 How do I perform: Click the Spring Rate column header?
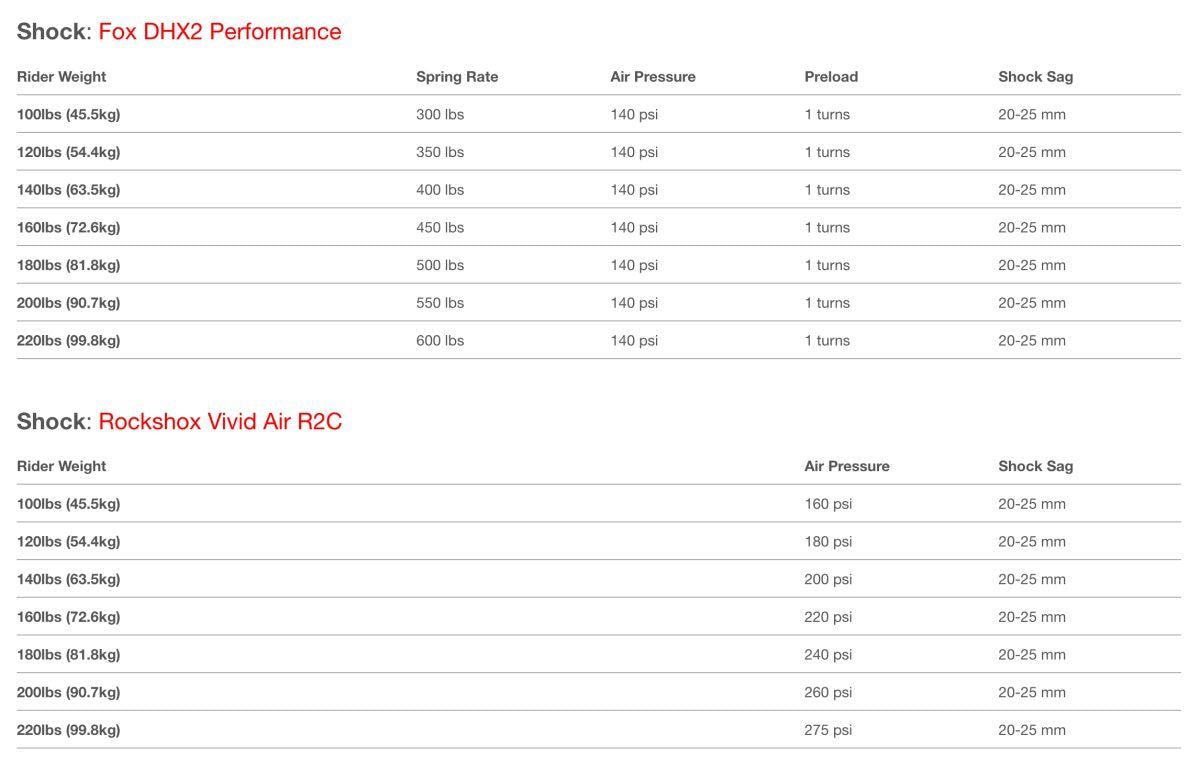click(457, 77)
